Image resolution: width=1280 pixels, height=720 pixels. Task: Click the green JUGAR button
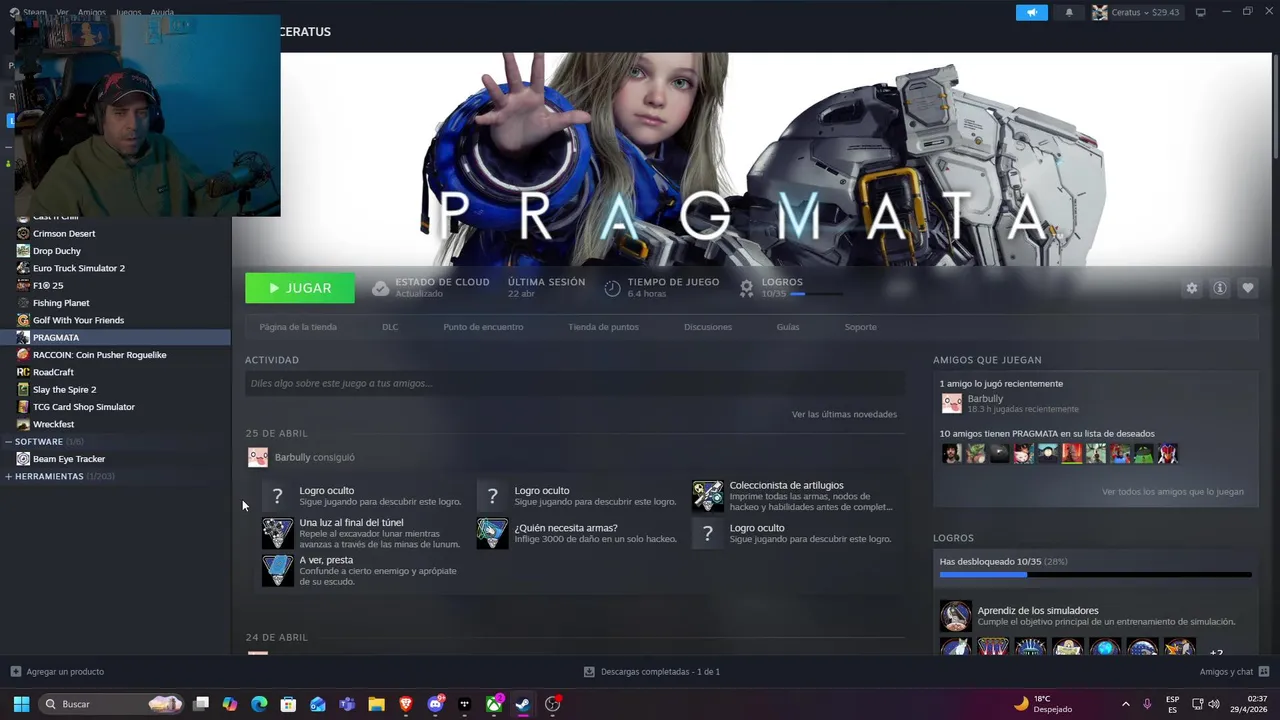coord(300,288)
